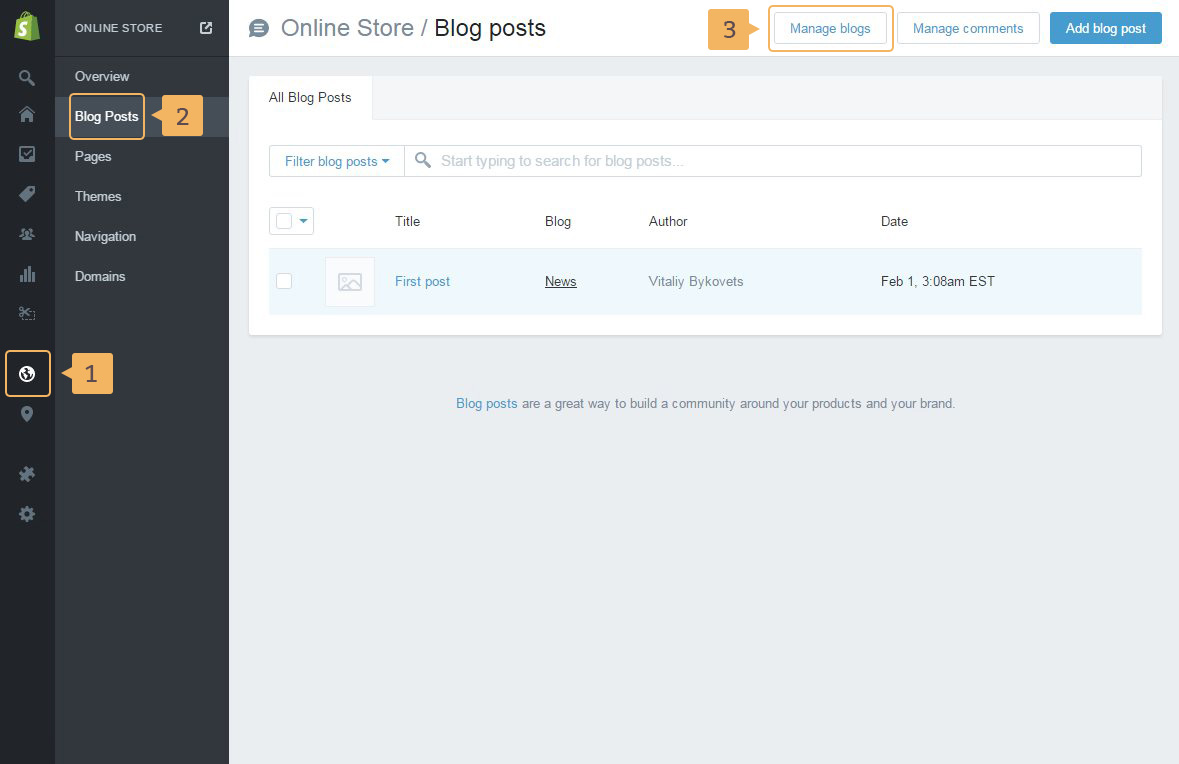Screen dimensions: 1179x764
Task: Open Orders via the checkmark inbox icon
Action: 27,154
